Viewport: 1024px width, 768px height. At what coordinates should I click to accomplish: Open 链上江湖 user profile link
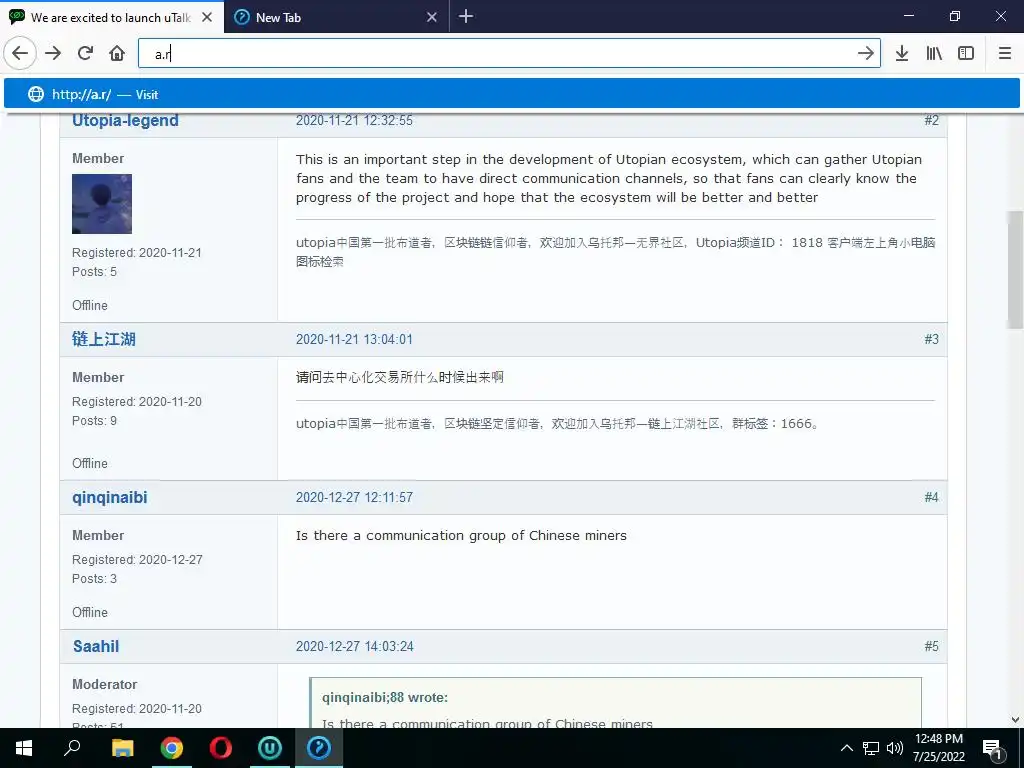tap(104, 339)
